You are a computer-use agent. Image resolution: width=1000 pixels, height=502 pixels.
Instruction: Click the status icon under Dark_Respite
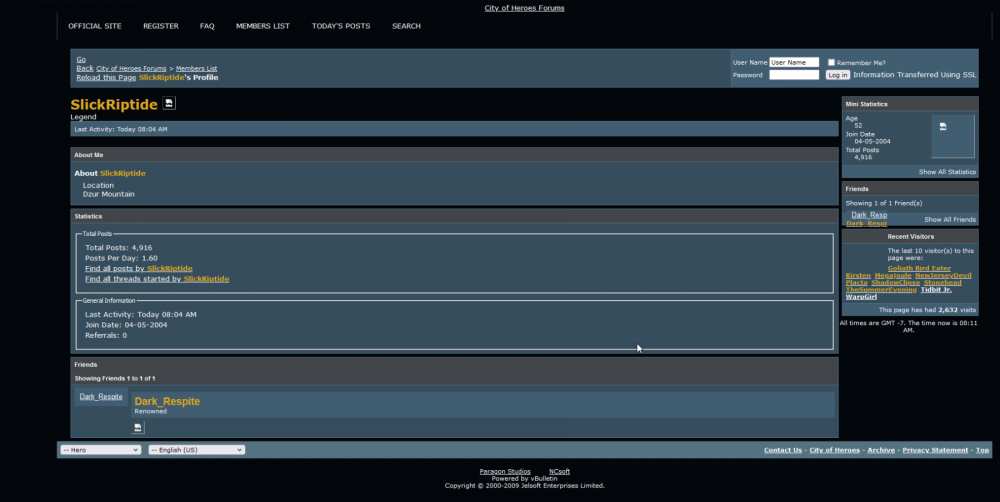139,427
